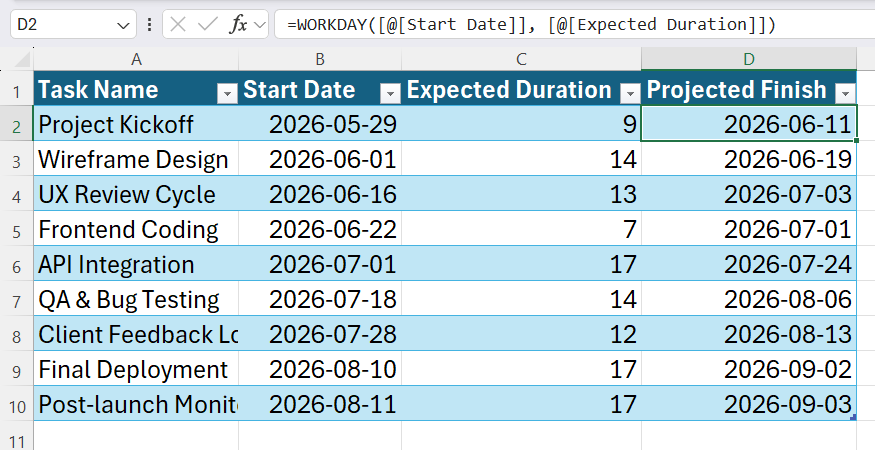Click start date 2026-05-29
This screenshot has width=875, height=450.
(320, 123)
